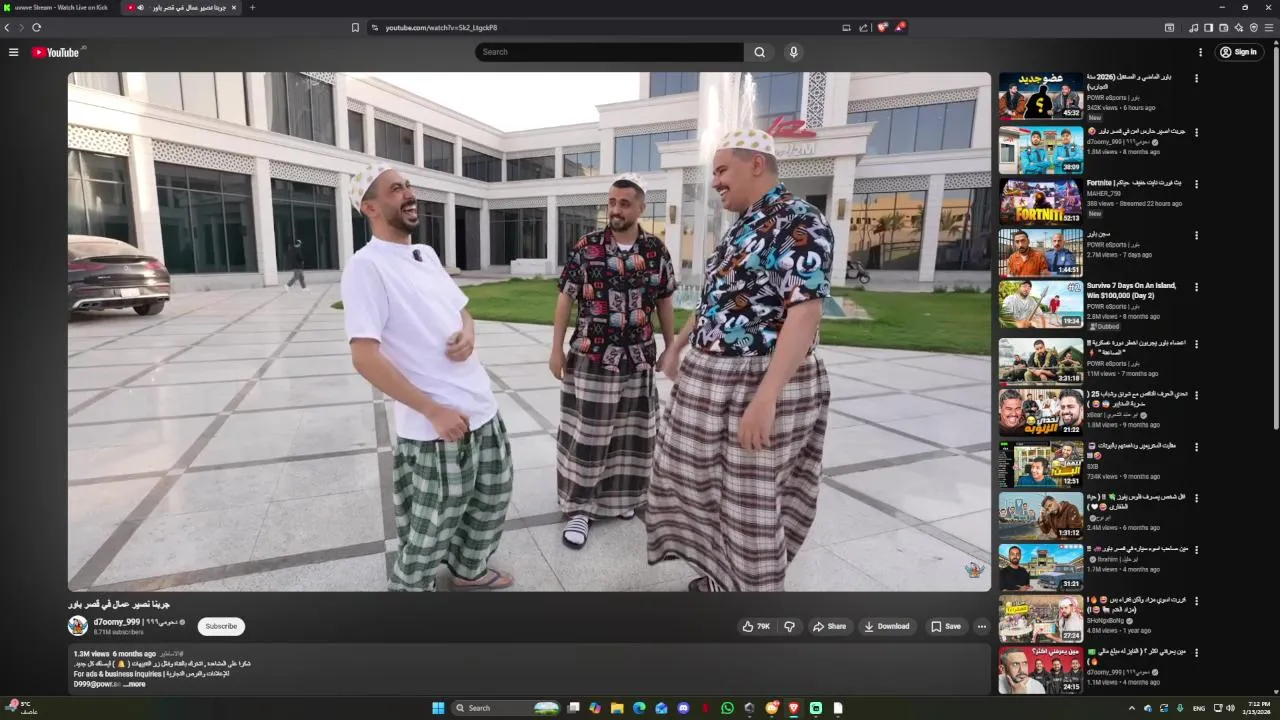The image size is (1280, 720).
Task: Click the YouTube logo to go home
Action: click(55, 52)
